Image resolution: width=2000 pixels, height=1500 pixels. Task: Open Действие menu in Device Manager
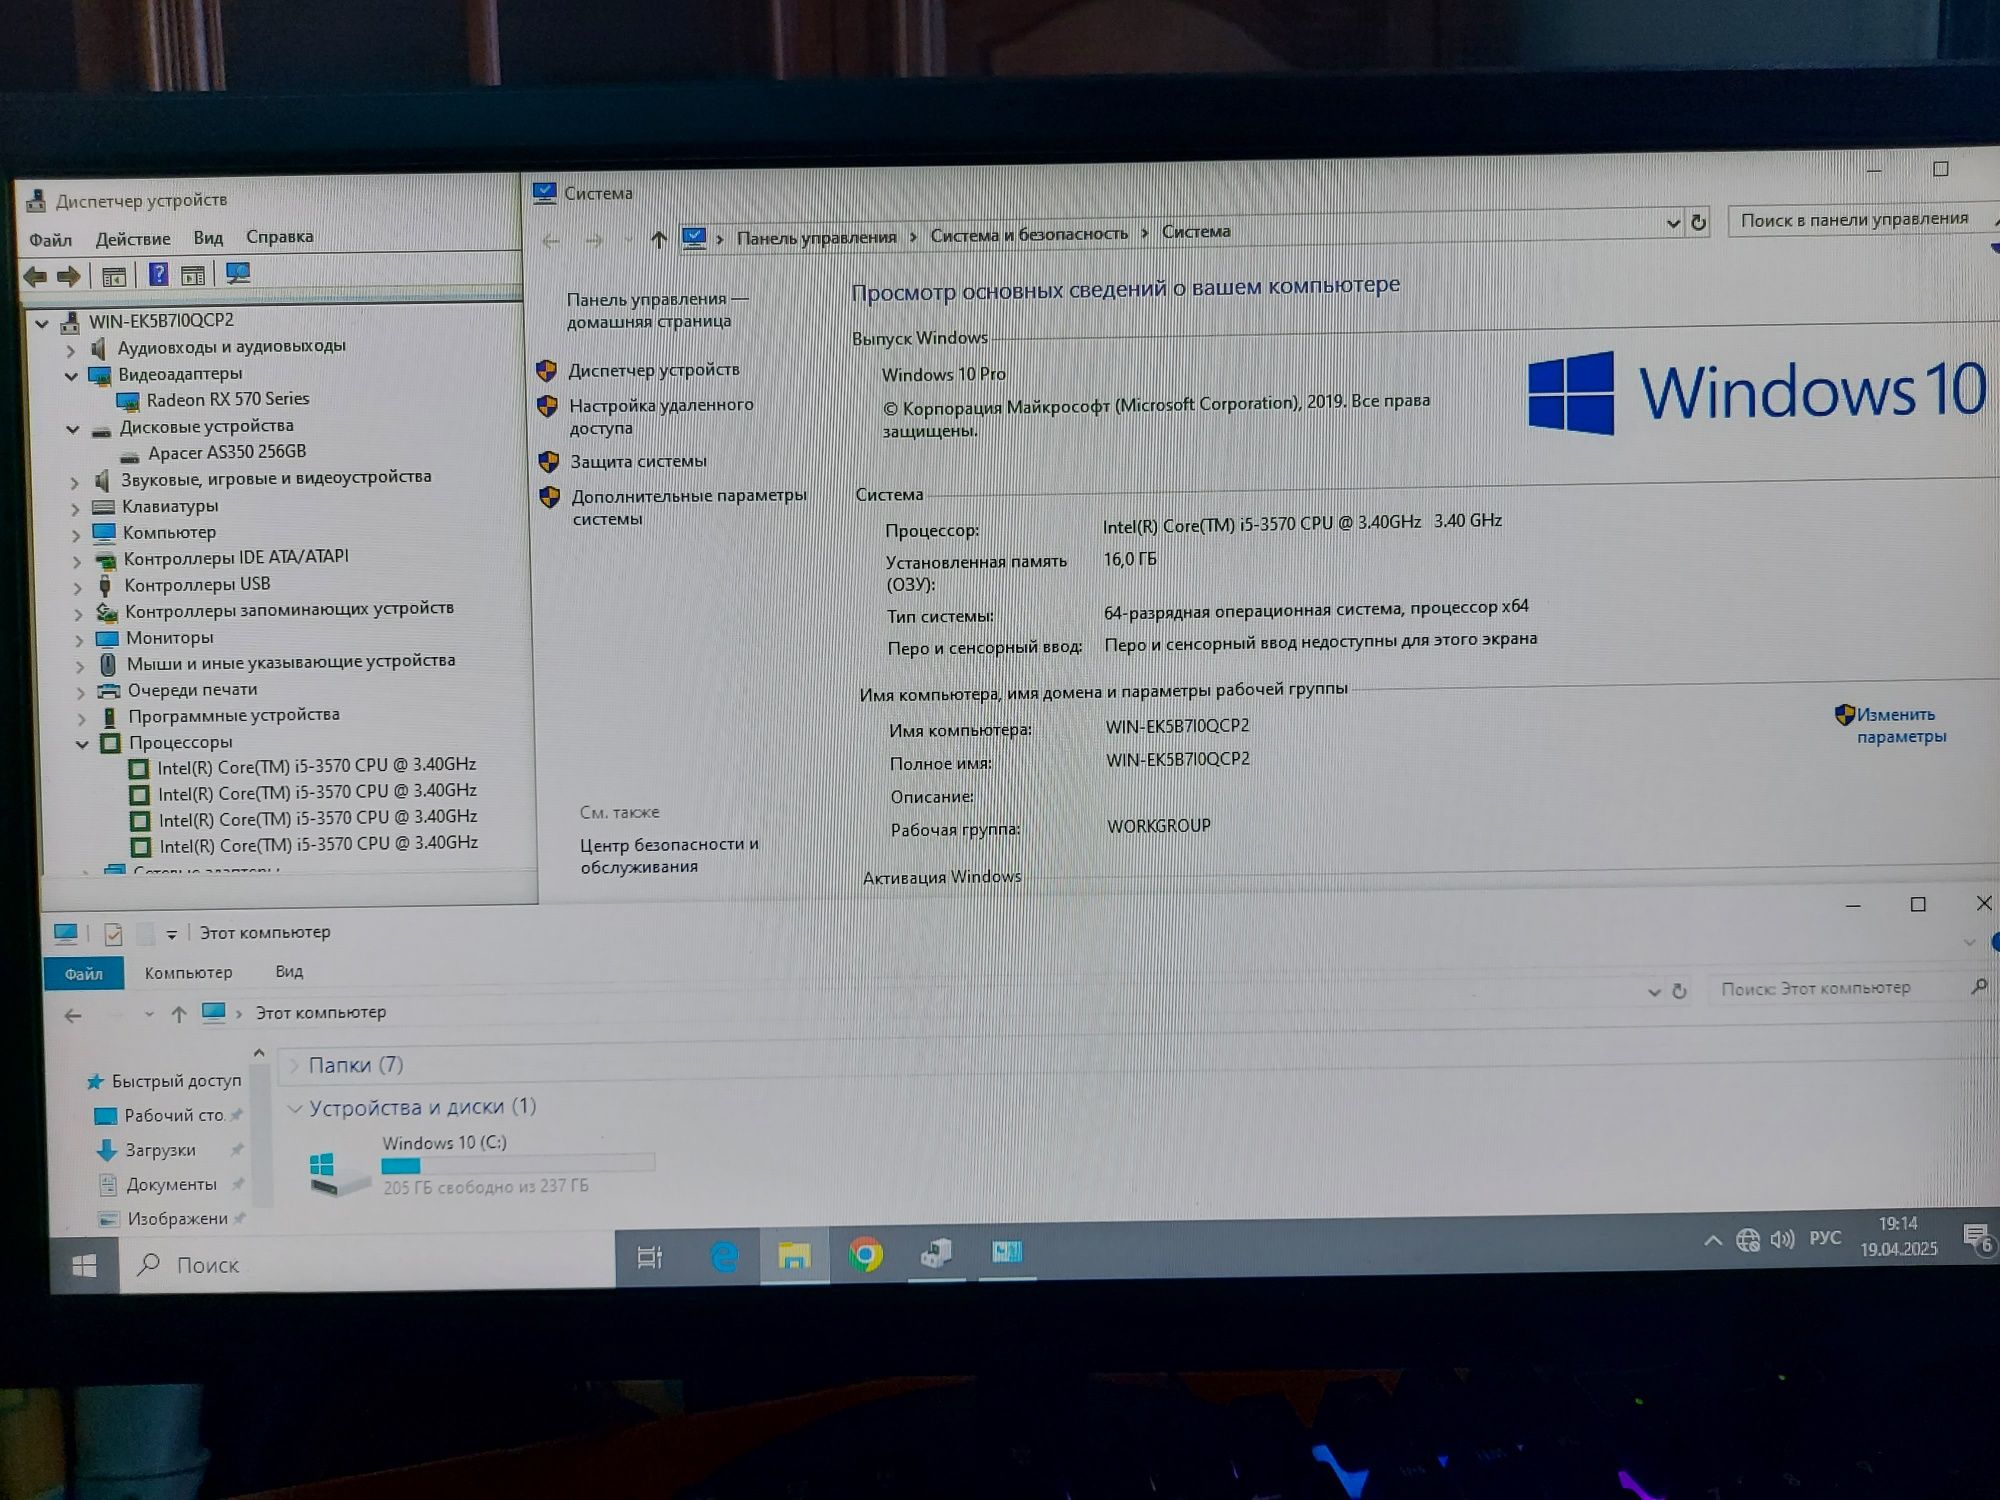133,239
